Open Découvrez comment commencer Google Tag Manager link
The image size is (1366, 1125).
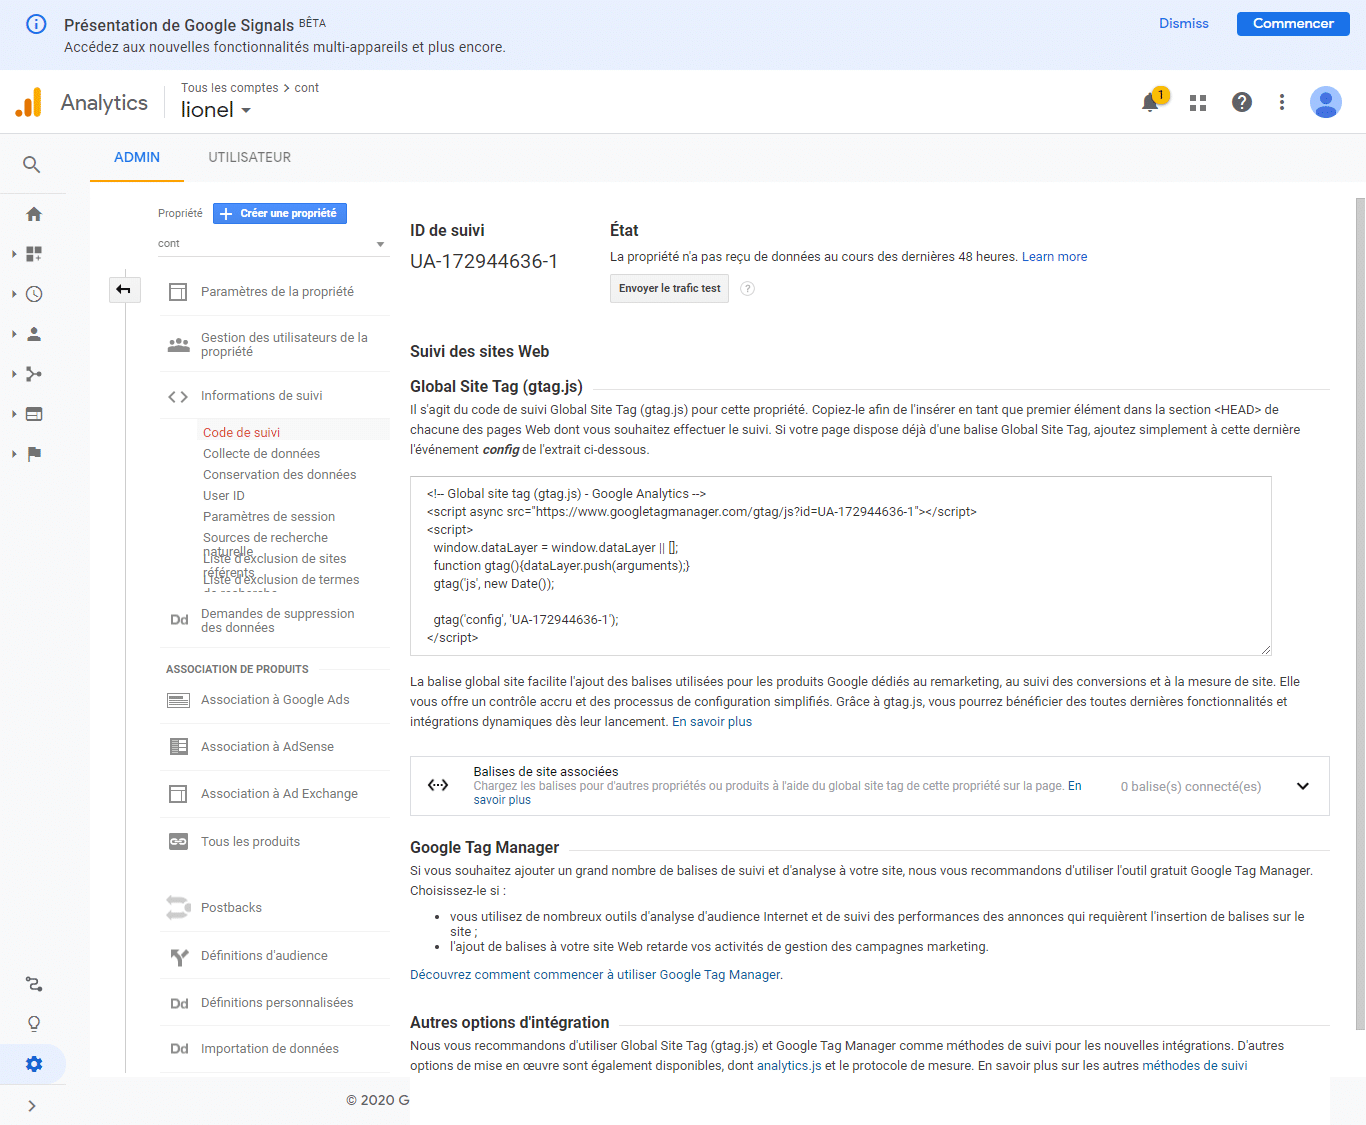tap(595, 975)
